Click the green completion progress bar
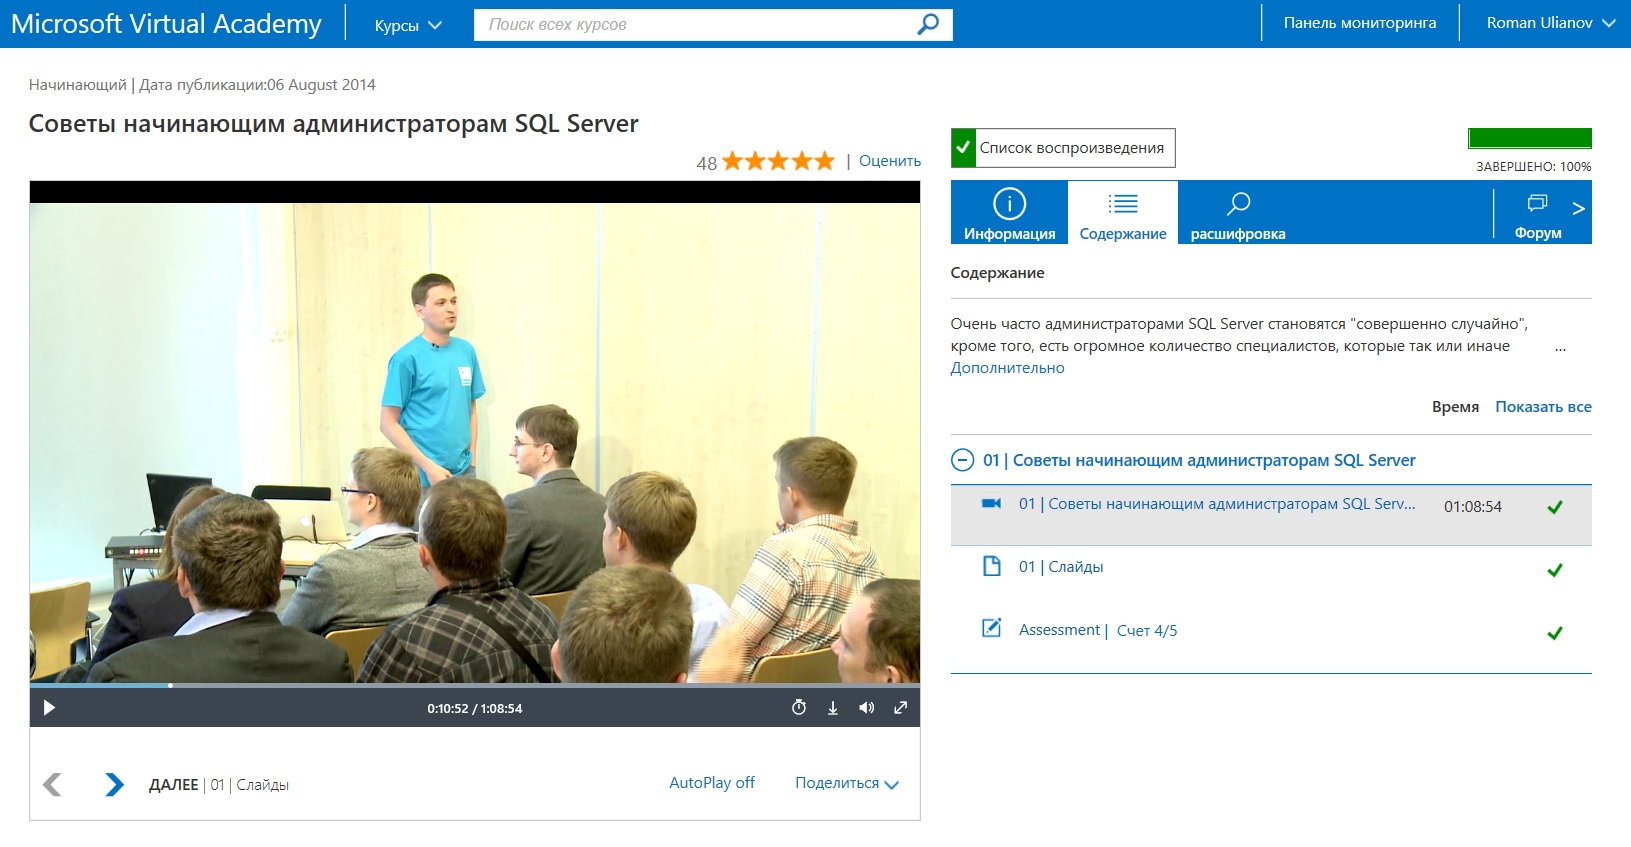1631x847 pixels. point(1529,138)
